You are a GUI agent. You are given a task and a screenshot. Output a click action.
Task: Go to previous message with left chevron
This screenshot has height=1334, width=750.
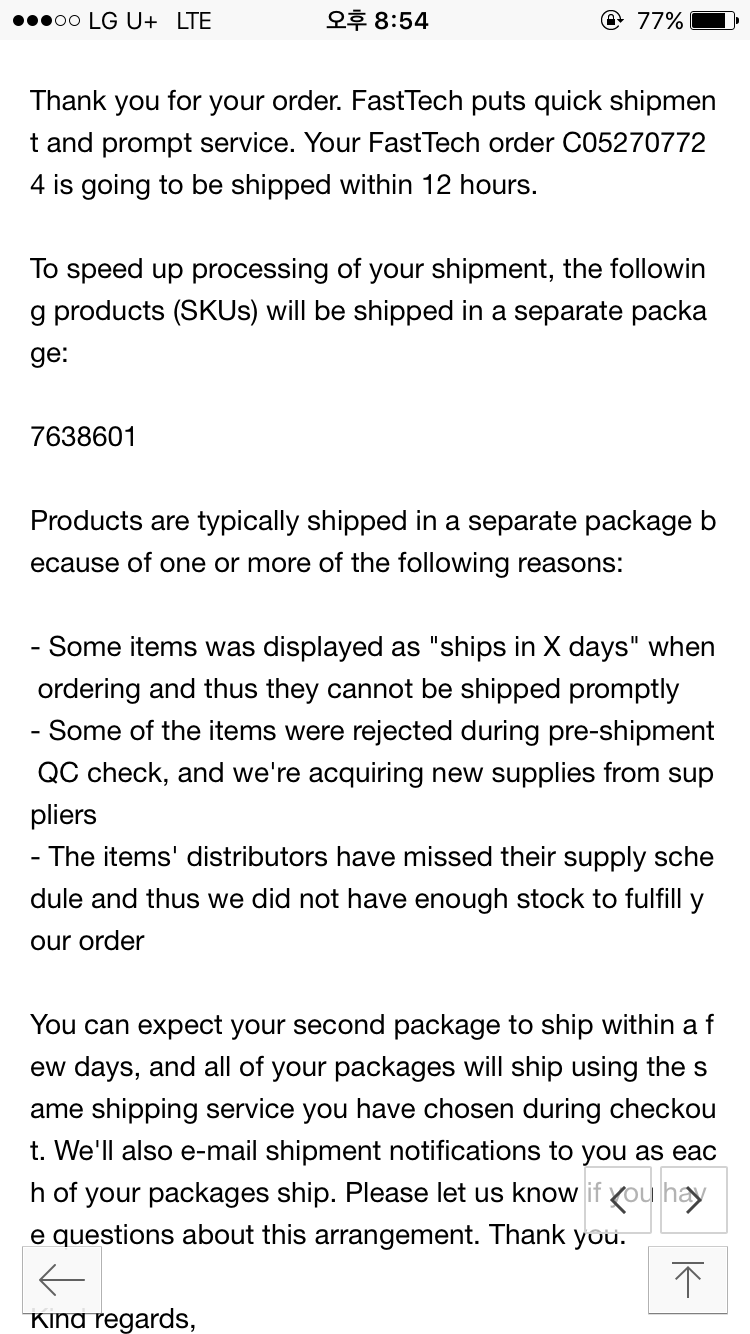[x=618, y=1200]
